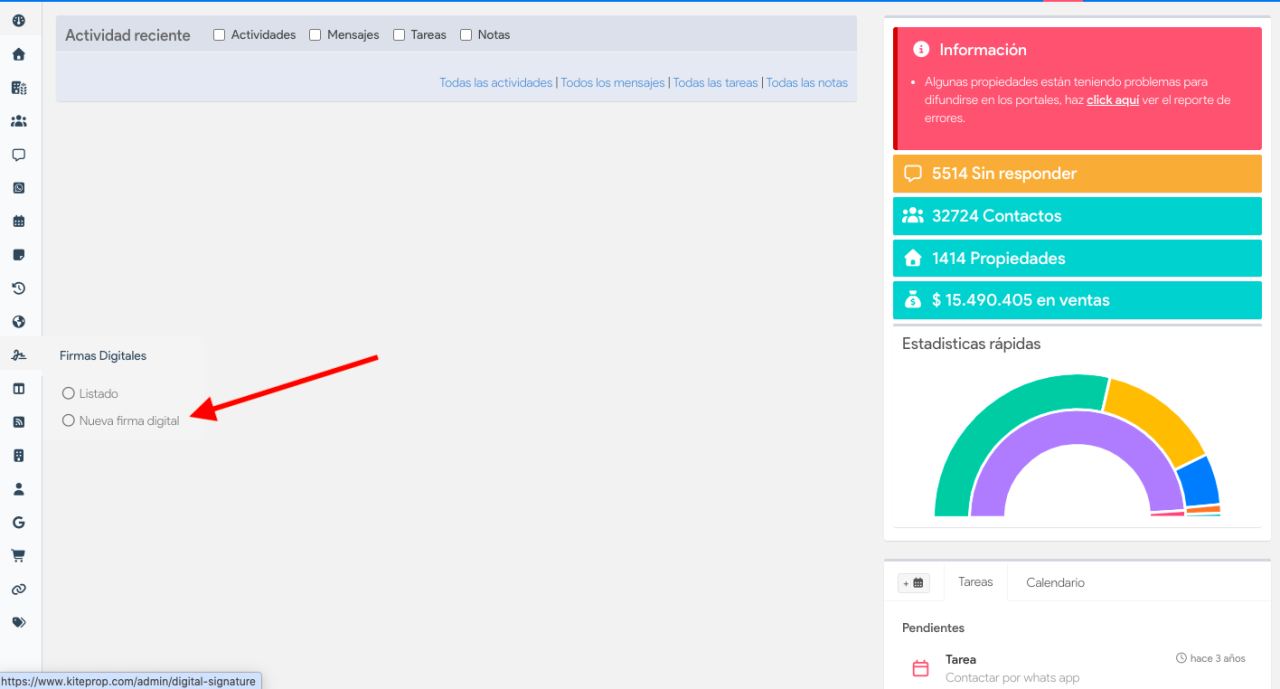The height and width of the screenshot is (689, 1280).
Task: Open the Todas las tareas link
Action: point(715,83)
